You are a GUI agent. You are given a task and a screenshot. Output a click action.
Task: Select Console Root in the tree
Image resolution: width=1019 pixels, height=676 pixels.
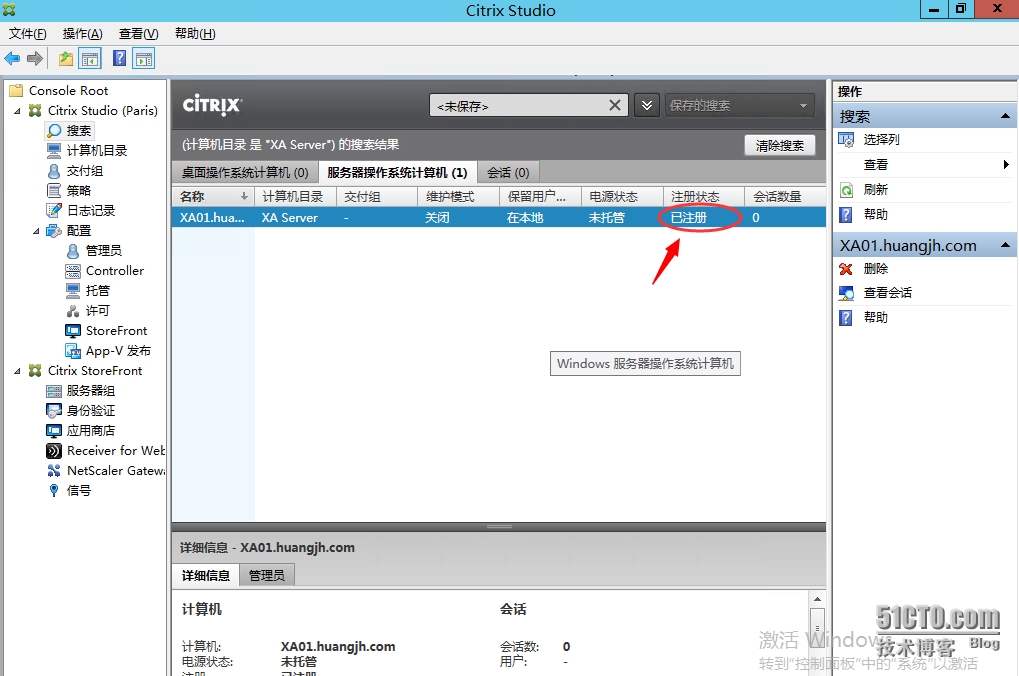[x=58, y=91]
